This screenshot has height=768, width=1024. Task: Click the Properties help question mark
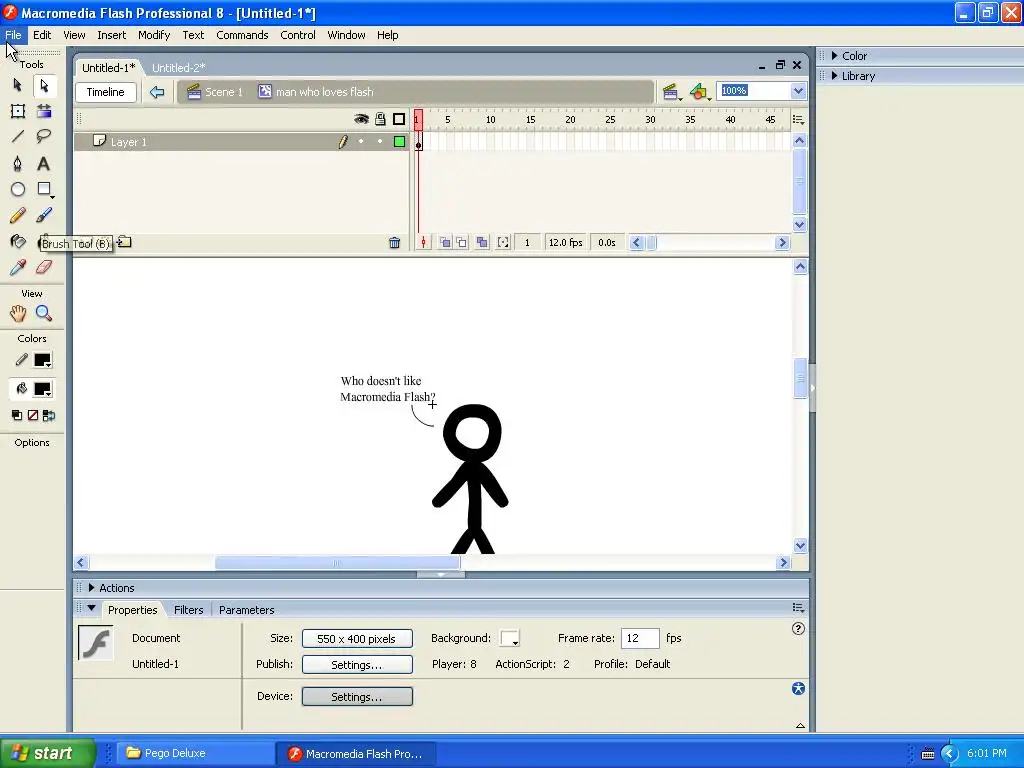pos(798,629)
